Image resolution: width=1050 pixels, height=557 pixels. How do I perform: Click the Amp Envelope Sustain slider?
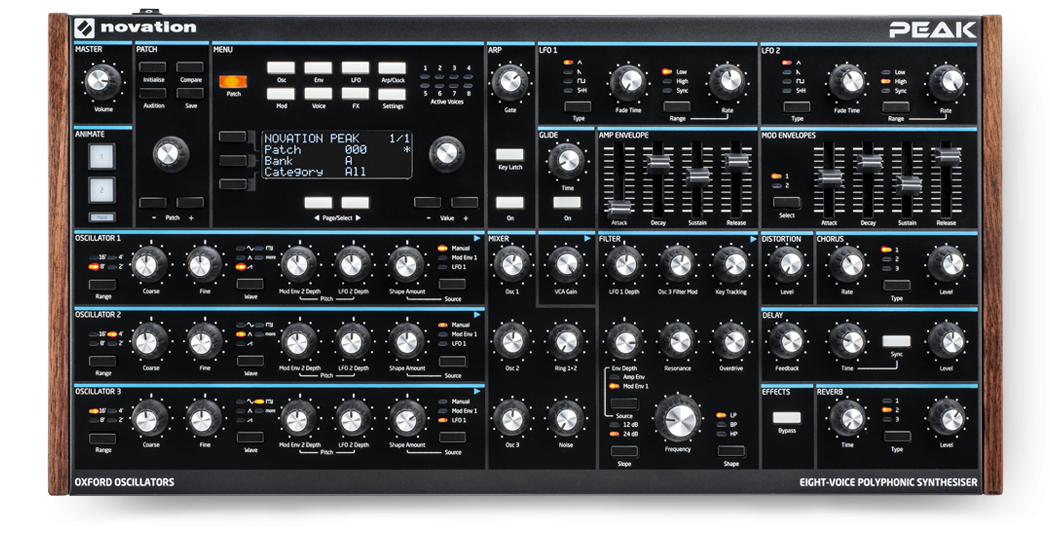[698, 176]
